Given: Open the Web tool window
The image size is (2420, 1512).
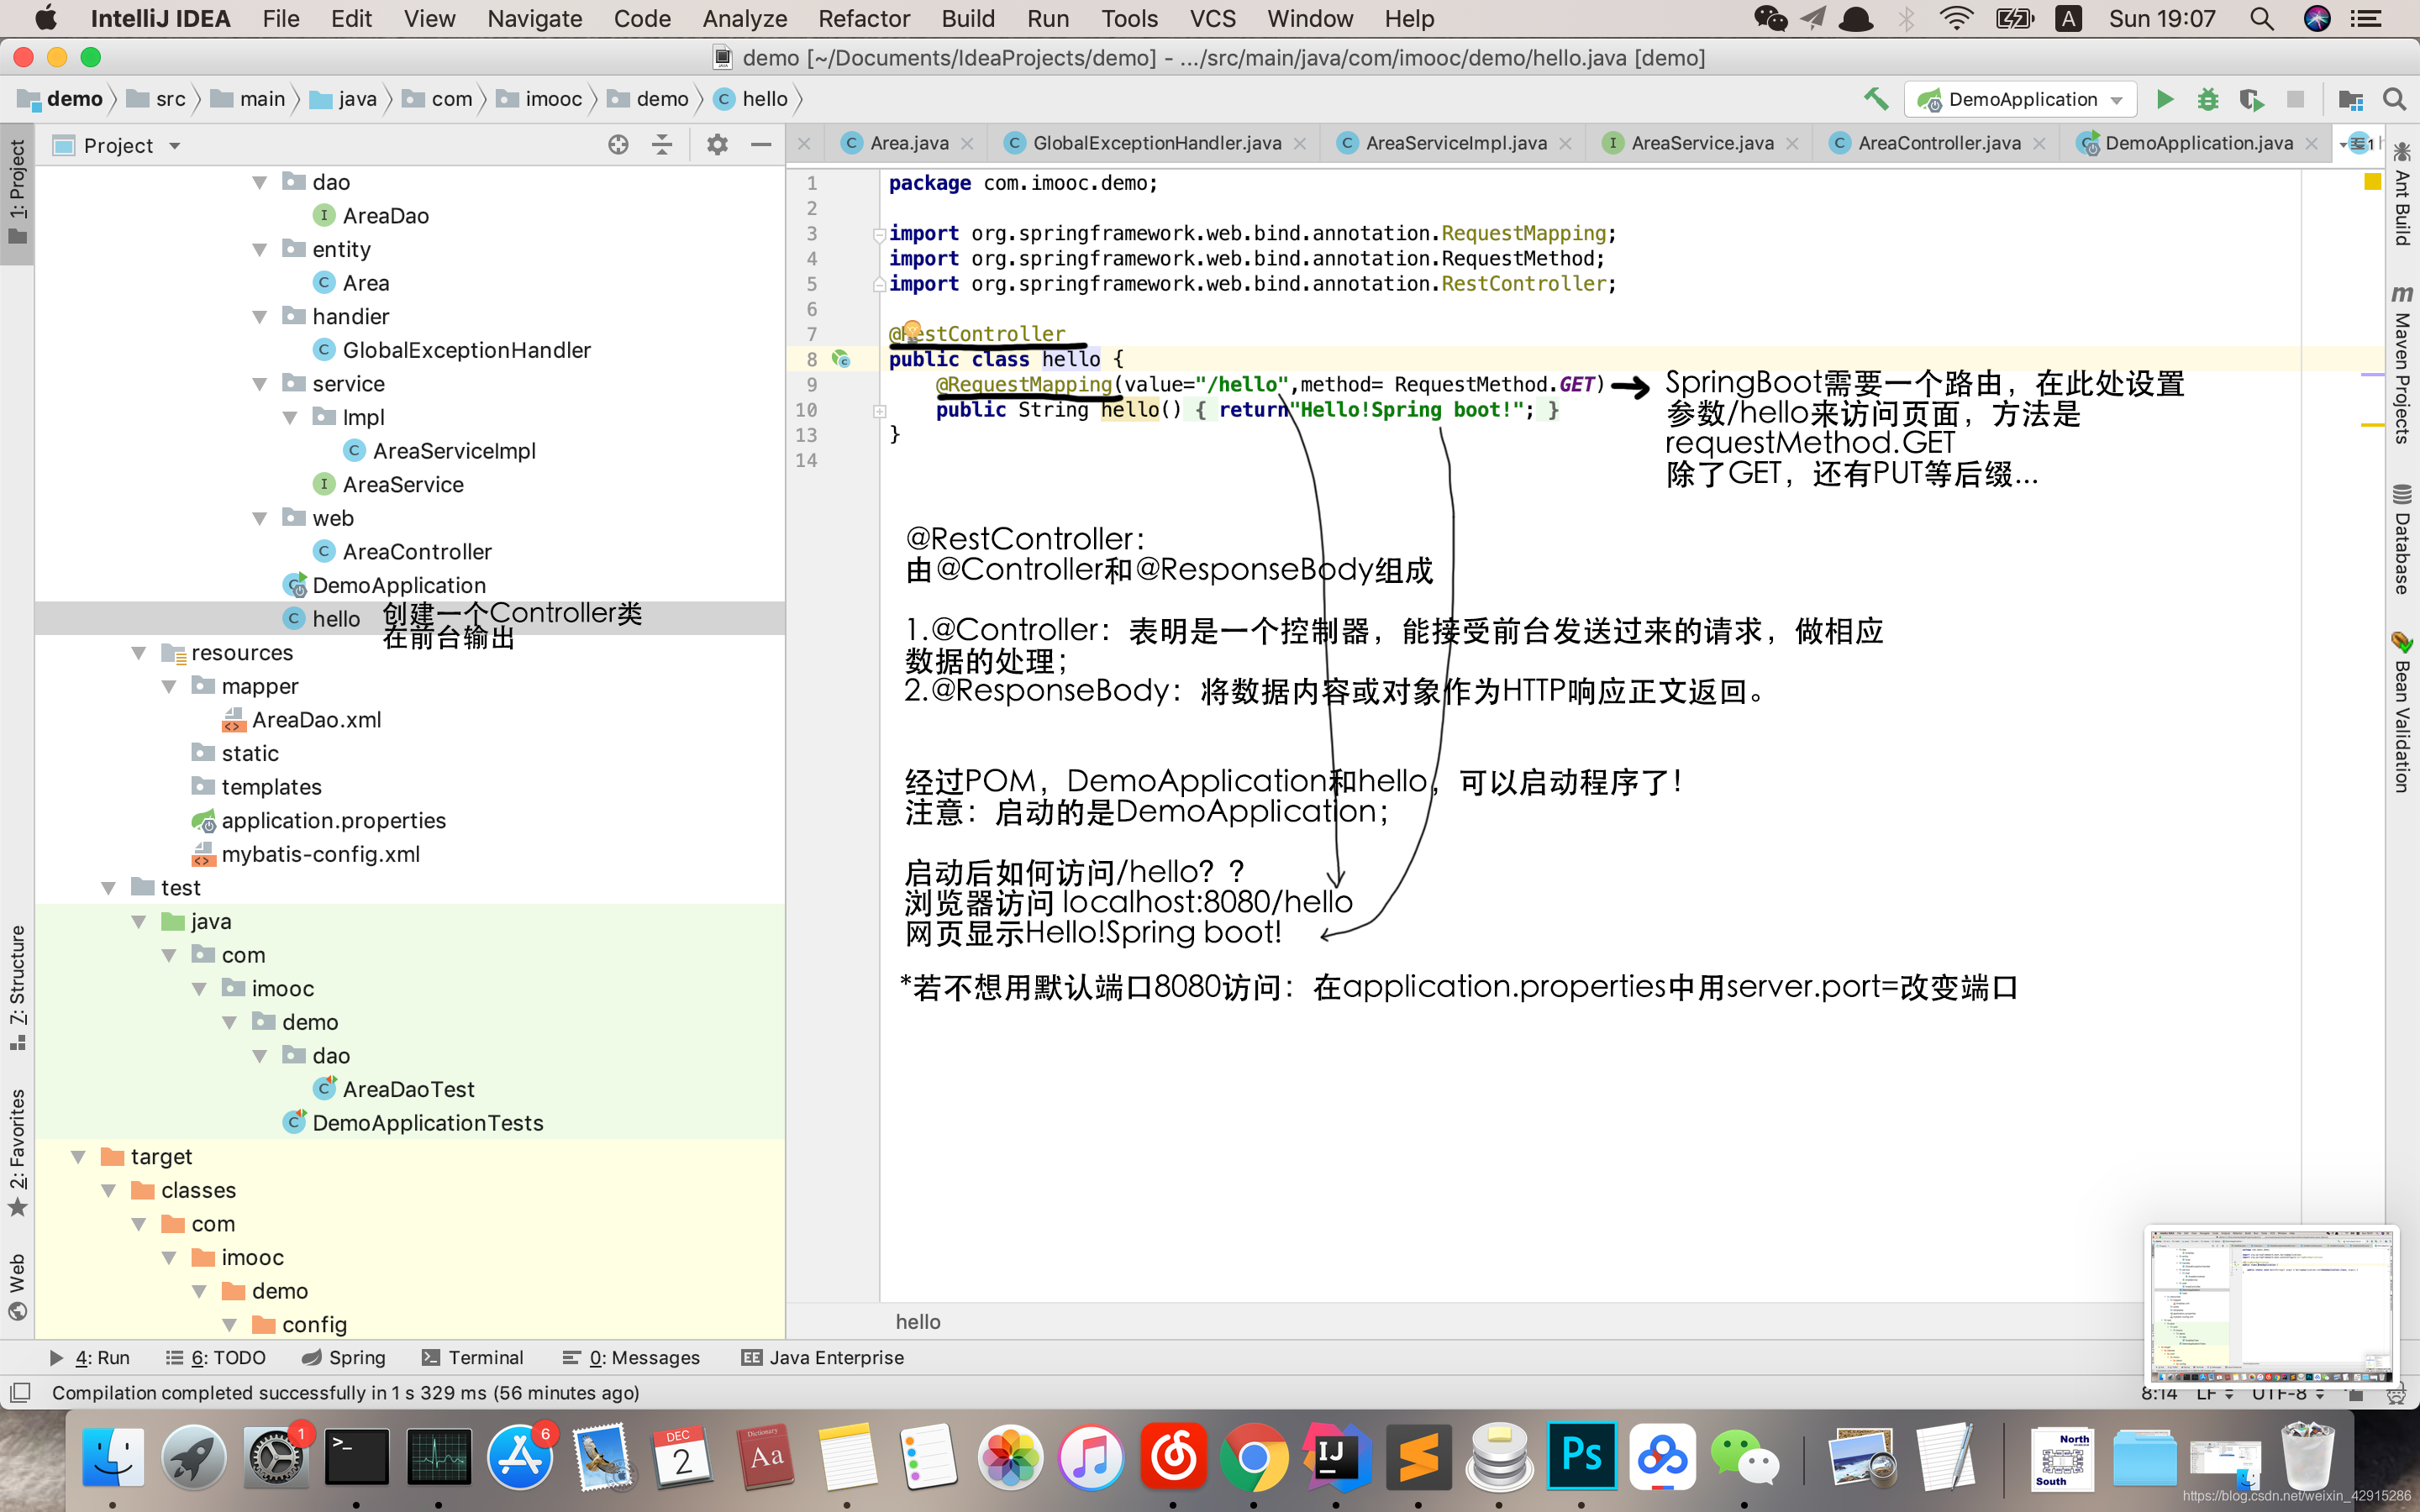Looking at the screenshot, I should (17, 1286).
